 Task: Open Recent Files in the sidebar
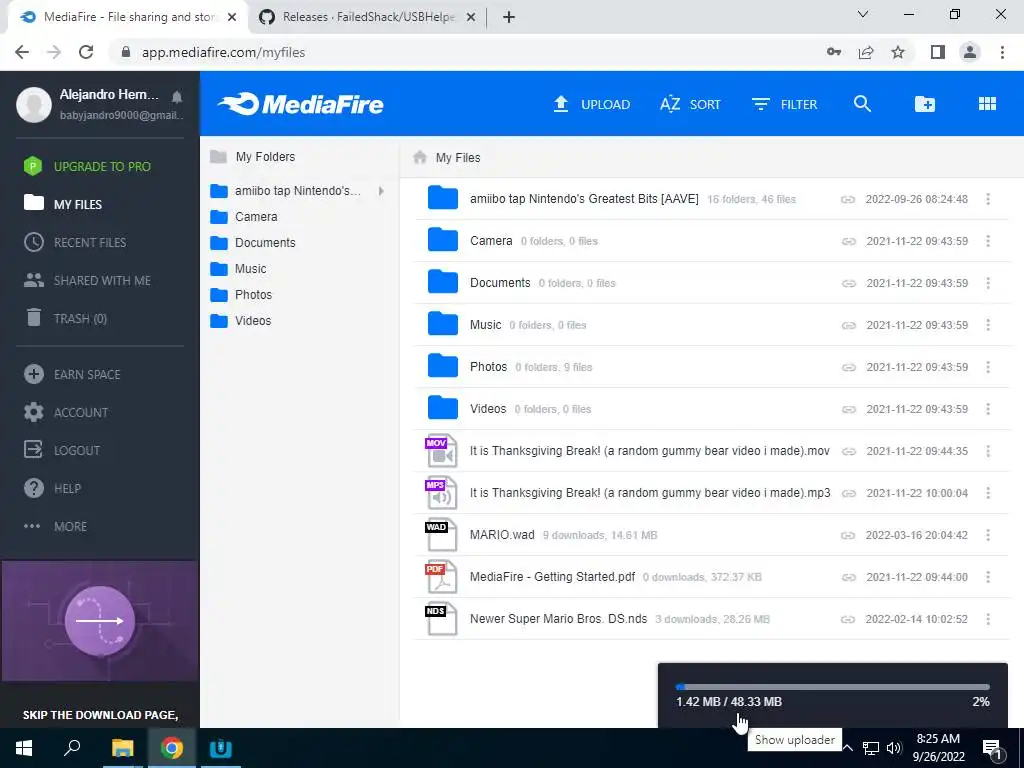(75, 242)
